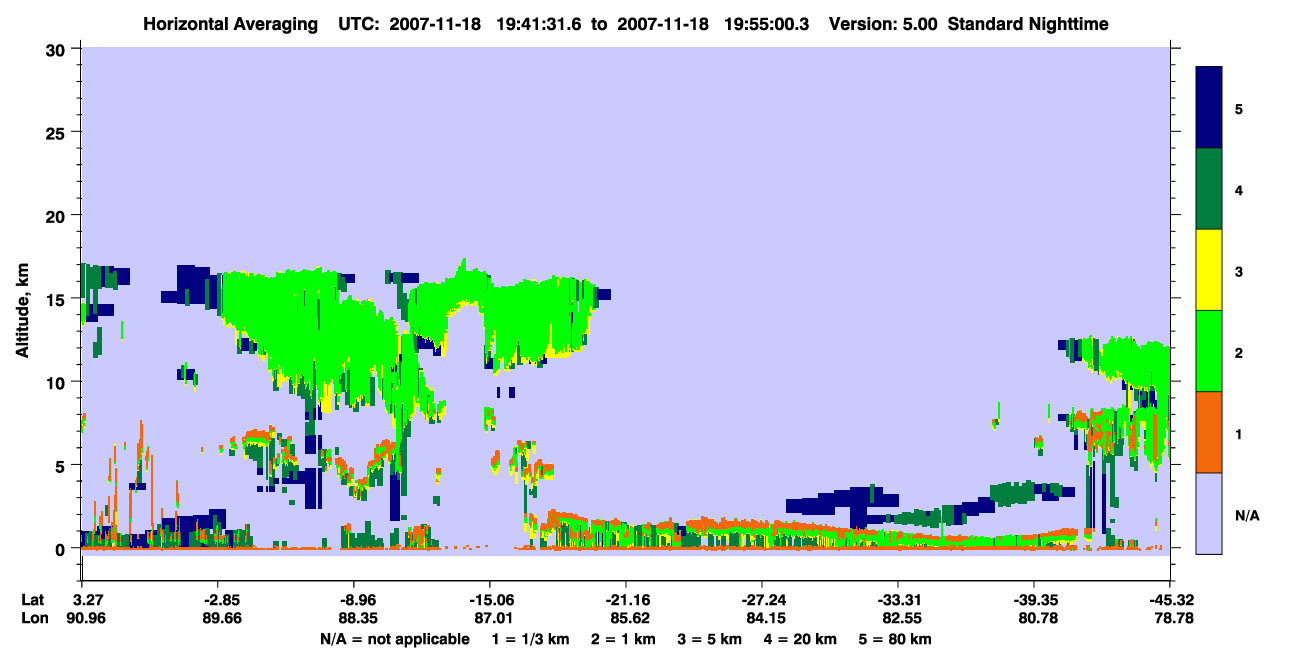Click the 'Lon' row label
The height and width of the screenshot is (667, 1300).
(x=34, y=618)
